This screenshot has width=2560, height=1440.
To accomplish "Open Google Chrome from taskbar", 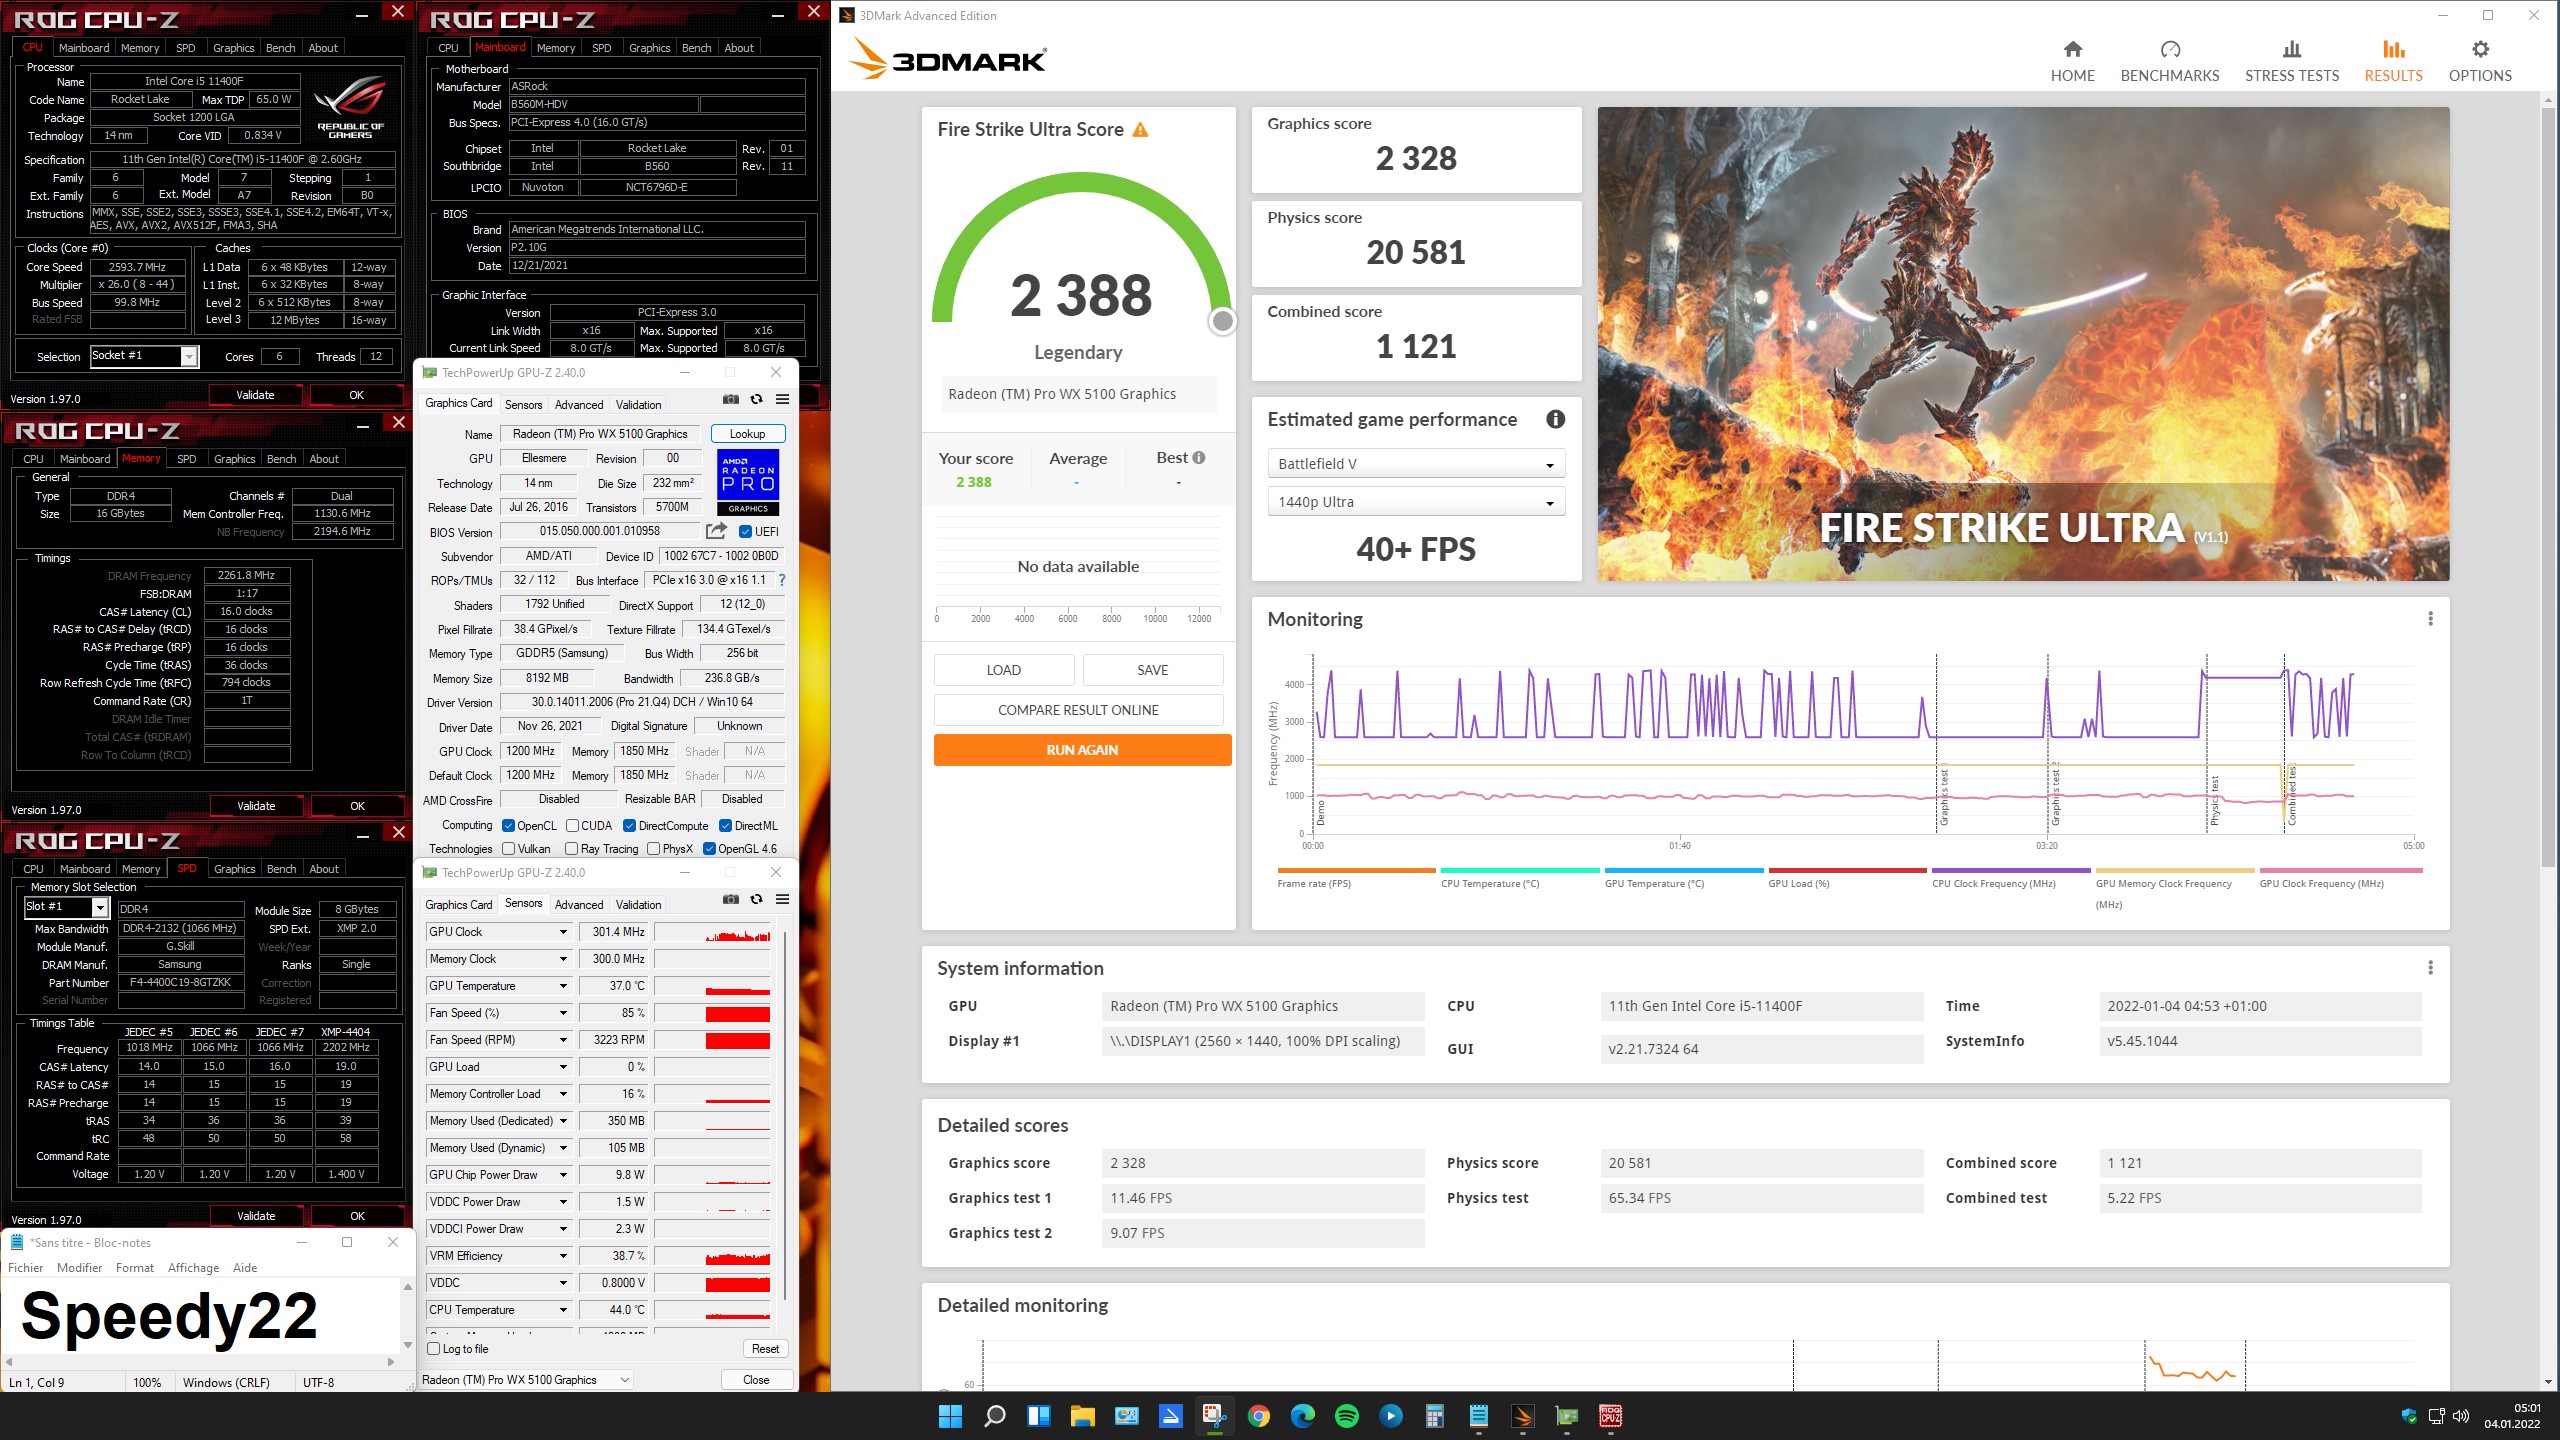I will coord(1258,1416).
